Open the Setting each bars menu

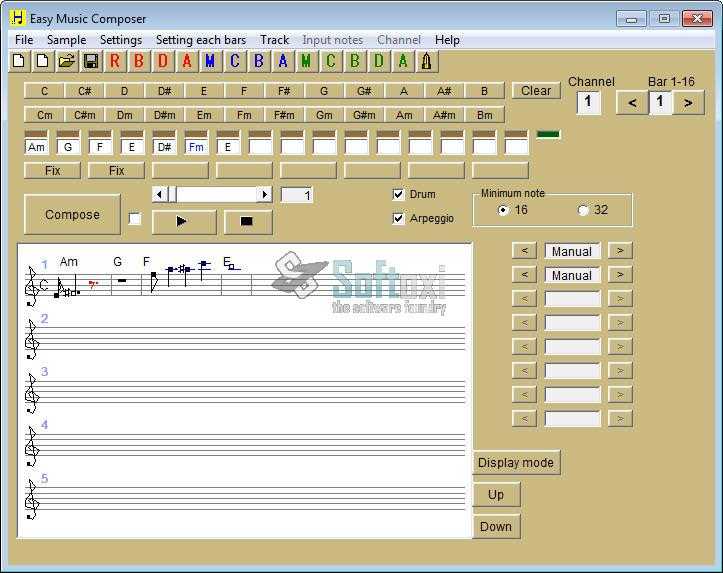pyautogui.click(x=201, y=40)
